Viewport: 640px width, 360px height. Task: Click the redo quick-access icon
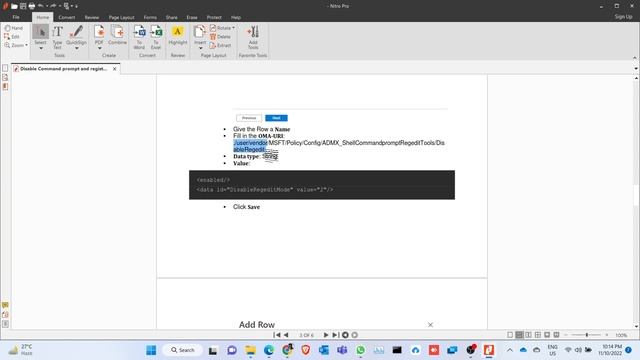tap(53, 6)
